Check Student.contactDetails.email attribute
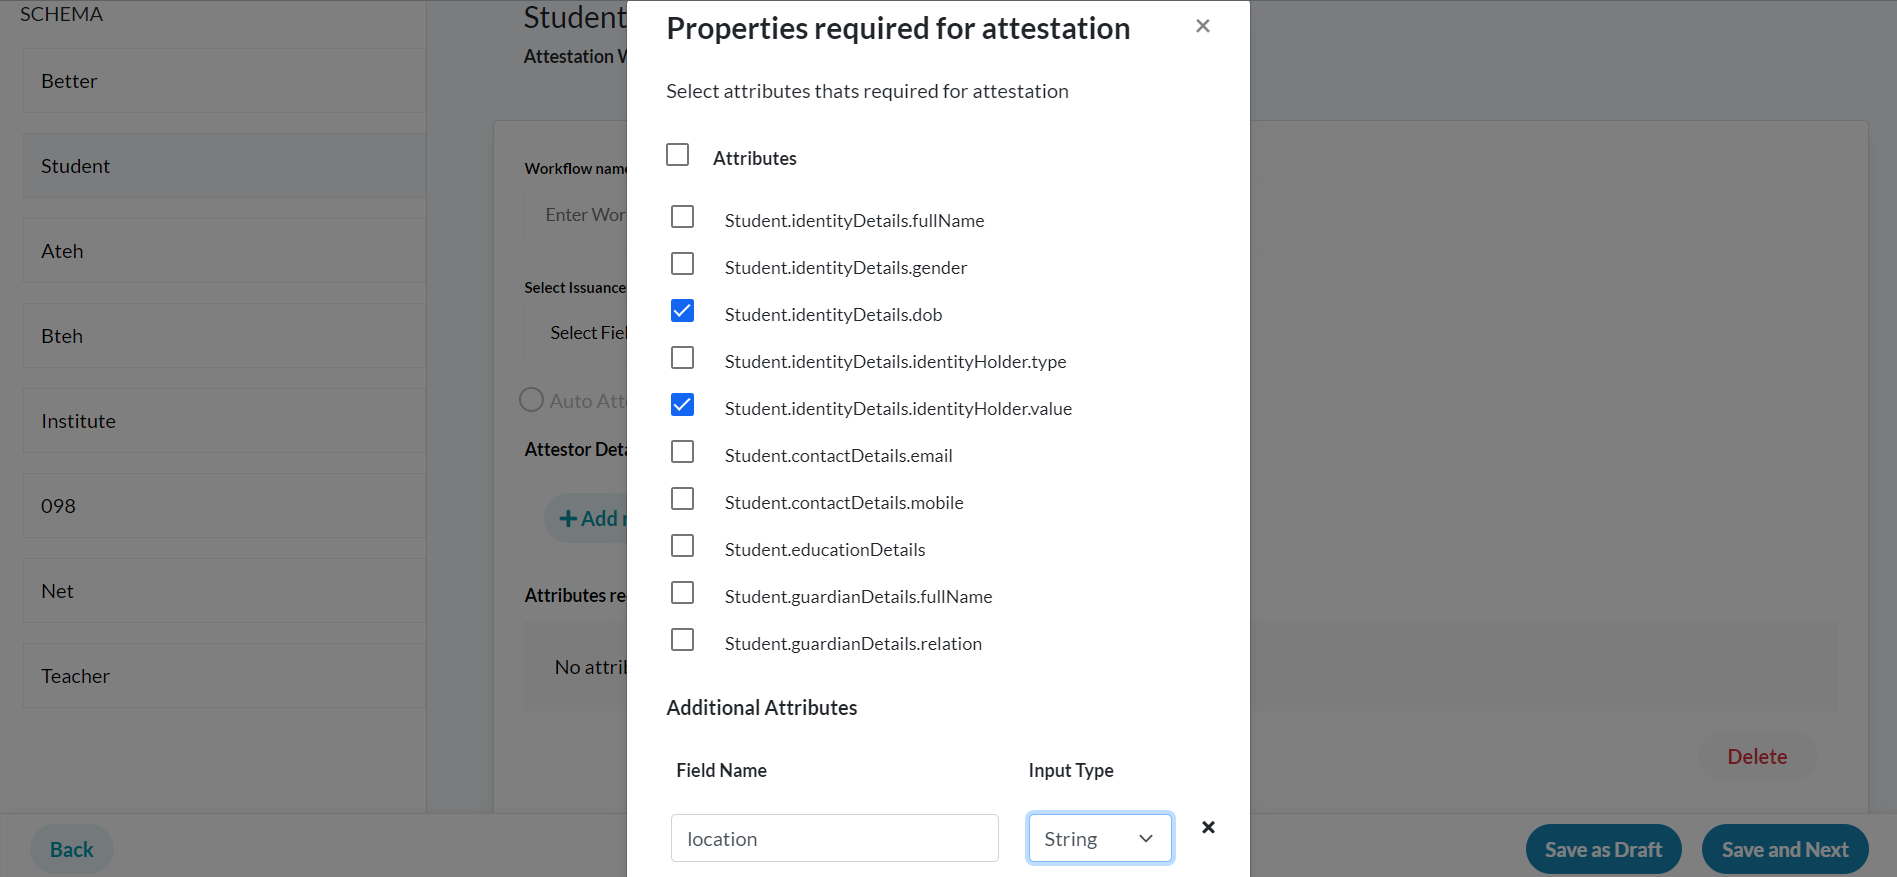This screenshot has height=877, width=1897. (683, 451)
